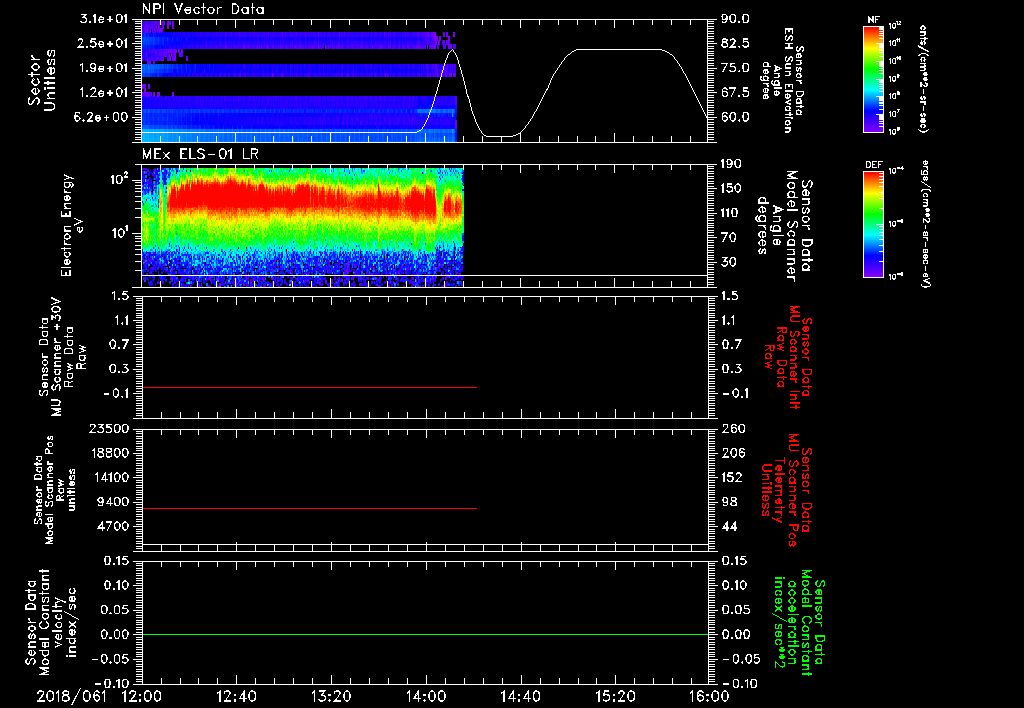
Task: Click the "2018/061" date label
Action: click(72, 696)
